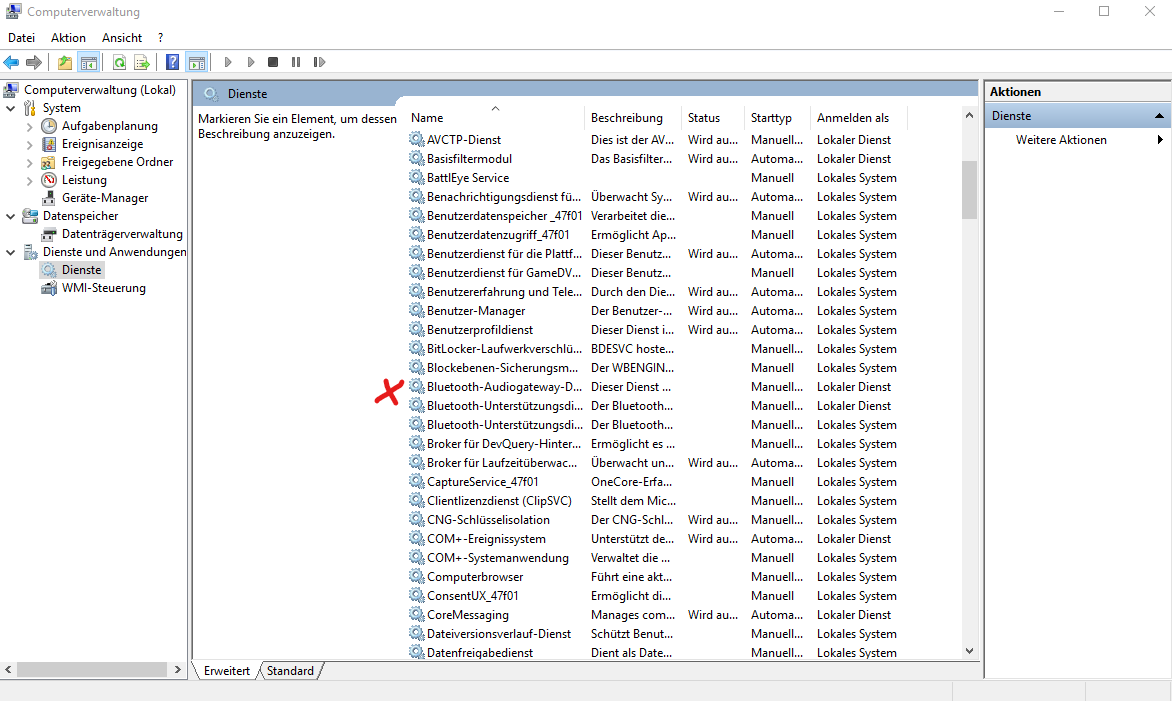
Task: Open help with blue question mark icon
Action: 173,62
